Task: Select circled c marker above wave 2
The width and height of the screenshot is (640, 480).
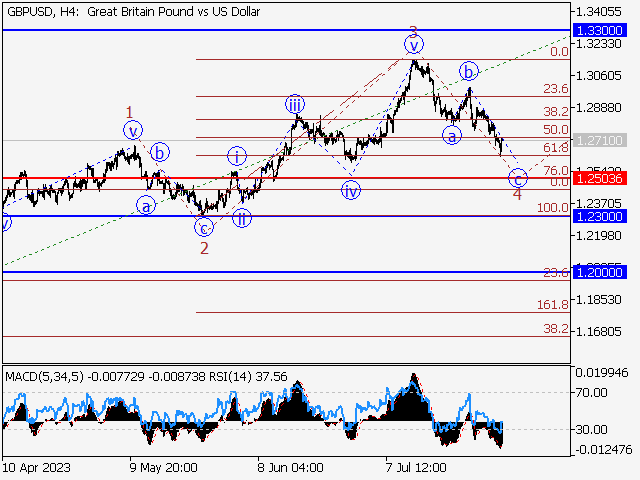Action: click(x=204, y=228)
